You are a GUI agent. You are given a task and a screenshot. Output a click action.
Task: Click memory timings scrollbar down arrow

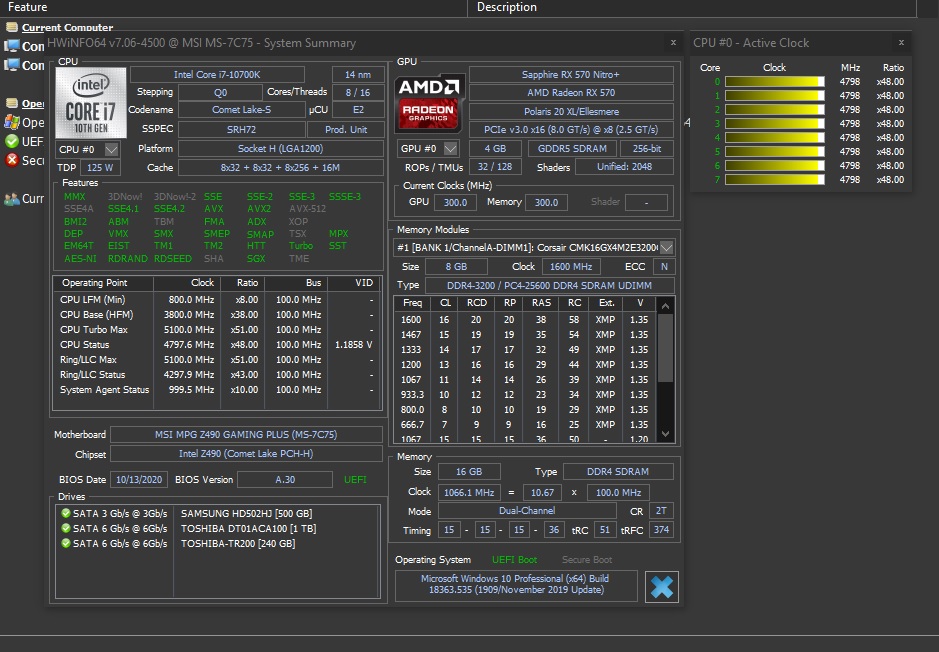coord(665,433)
